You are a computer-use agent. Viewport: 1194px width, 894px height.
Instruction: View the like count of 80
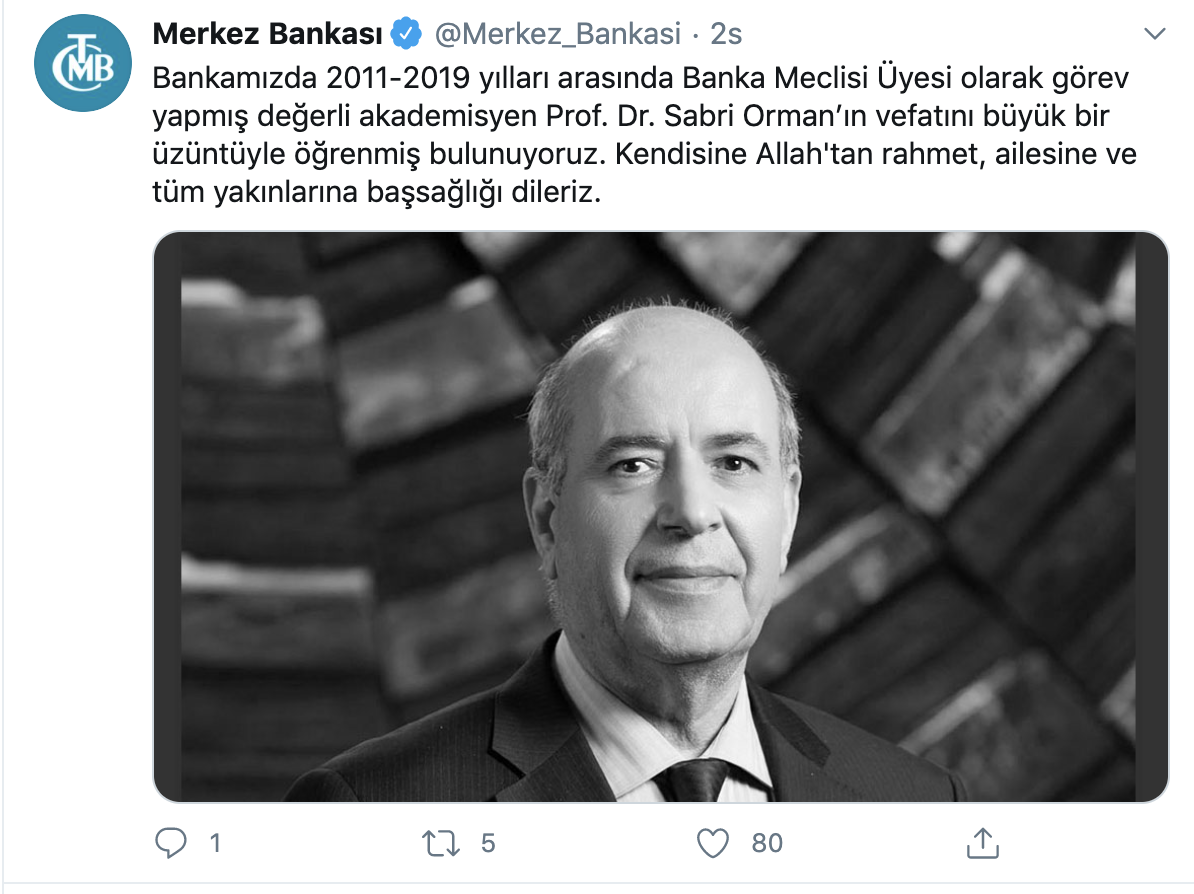click(767, 843)
